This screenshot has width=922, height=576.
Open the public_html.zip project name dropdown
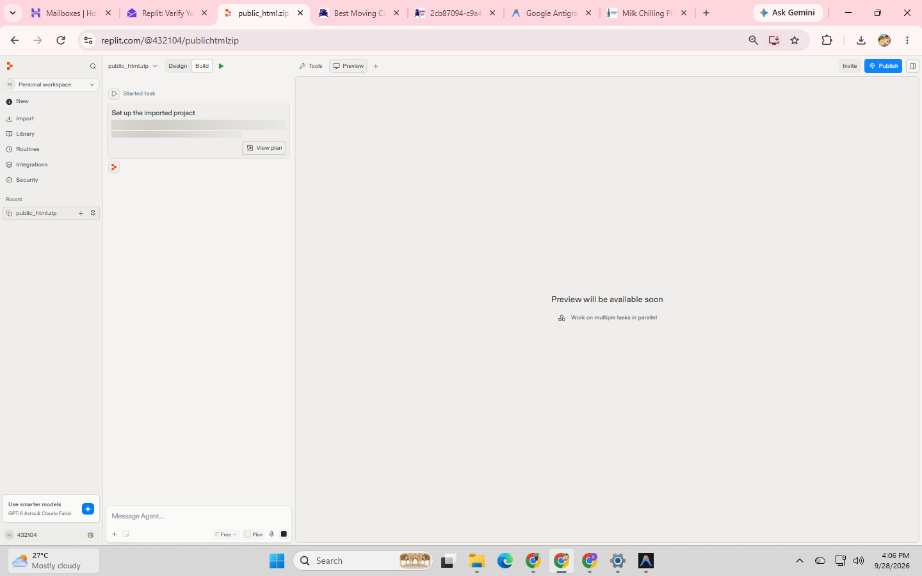(x=132, y=66)
